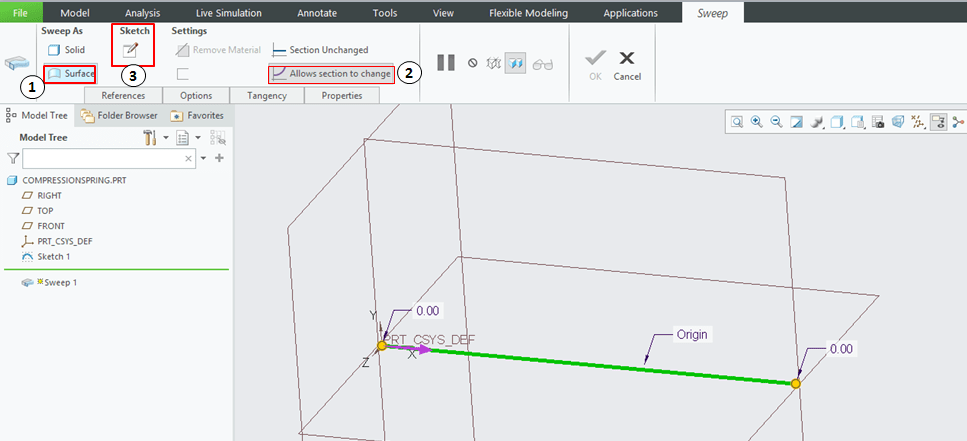Click the green checkmark OK icon
The image size is (967, 441).
[x=595, y=60]
